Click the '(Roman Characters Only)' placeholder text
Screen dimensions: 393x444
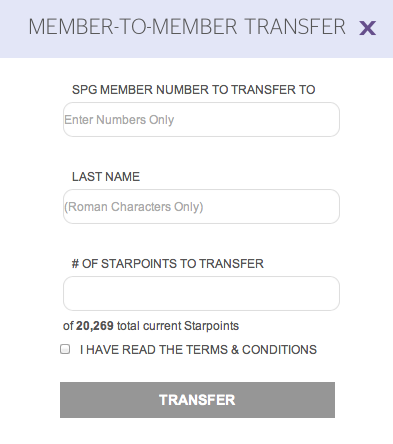[134, 207]
